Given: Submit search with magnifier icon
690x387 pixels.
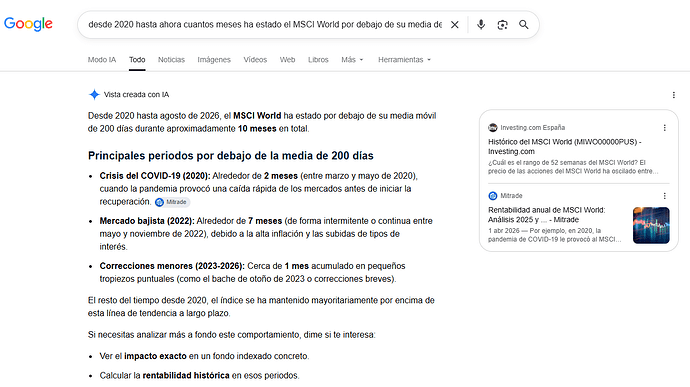Looking at the screenshot, I should [x=524, y=25].
